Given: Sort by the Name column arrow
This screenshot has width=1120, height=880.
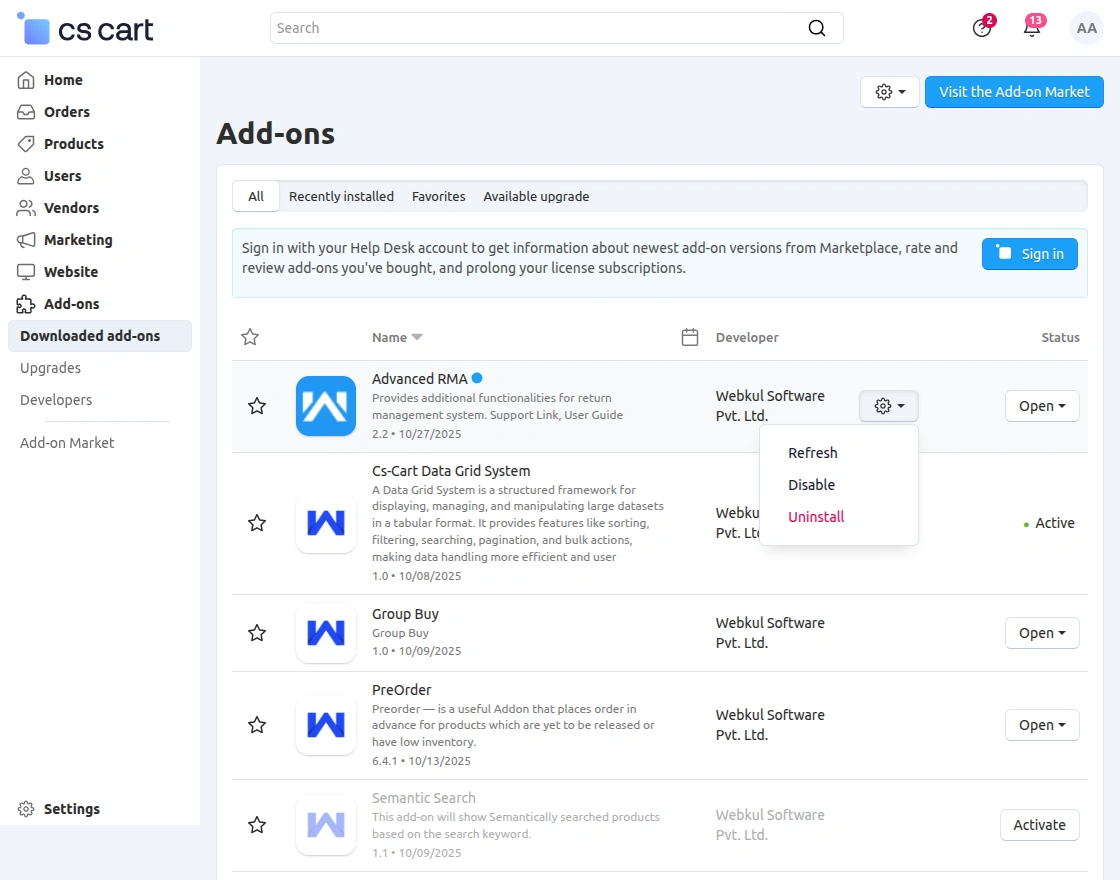Looking at the screenshot, I should point(416,337).
